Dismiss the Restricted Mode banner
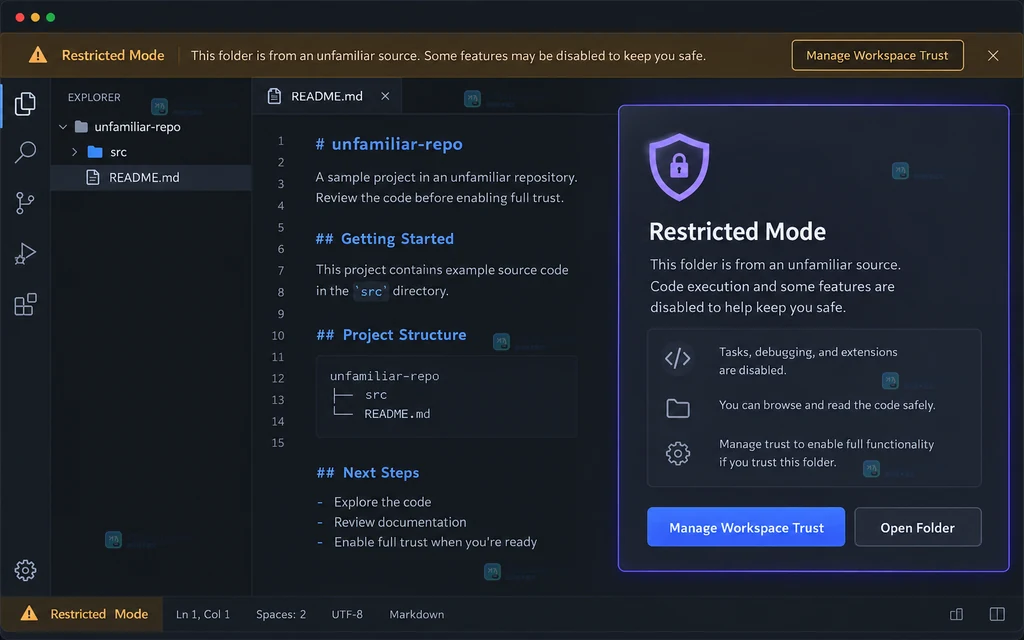 coord(993,56)
